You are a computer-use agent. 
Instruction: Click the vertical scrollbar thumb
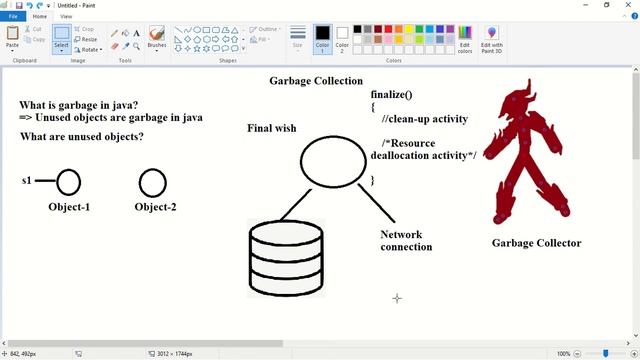636,116
